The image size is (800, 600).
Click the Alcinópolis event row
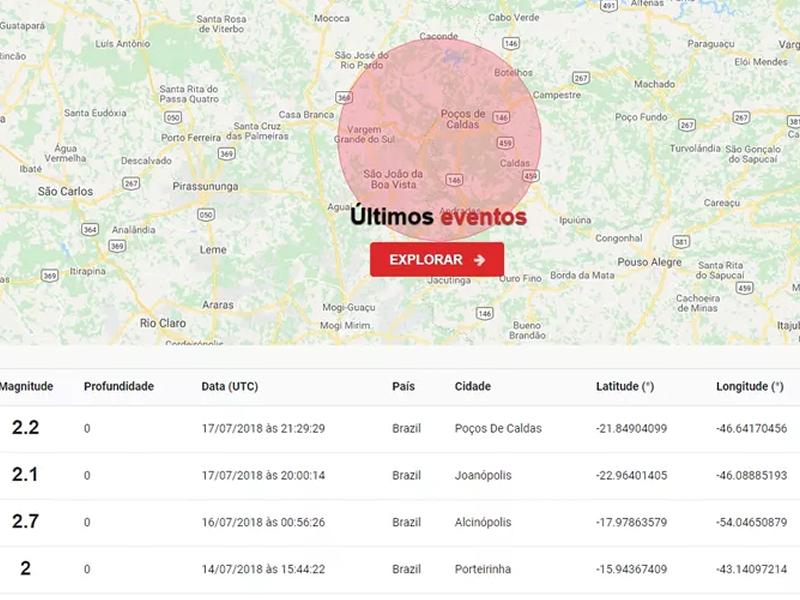400,522
